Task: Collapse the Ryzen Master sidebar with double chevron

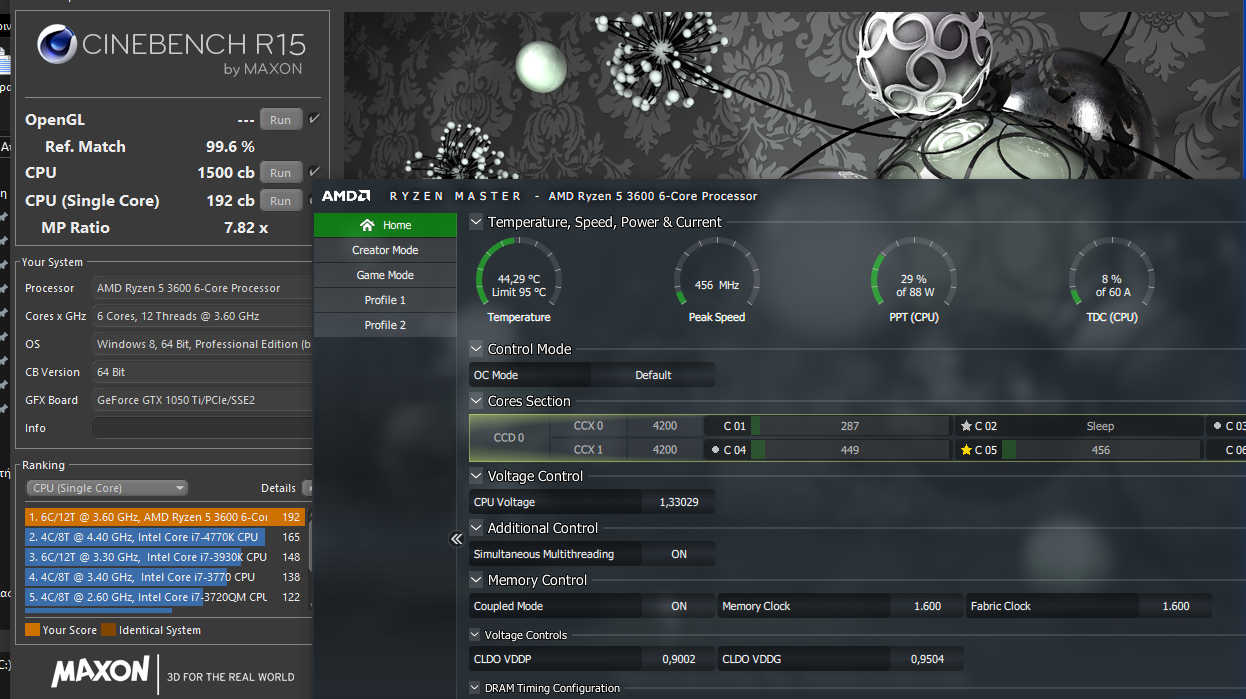Action: (457, 539)
